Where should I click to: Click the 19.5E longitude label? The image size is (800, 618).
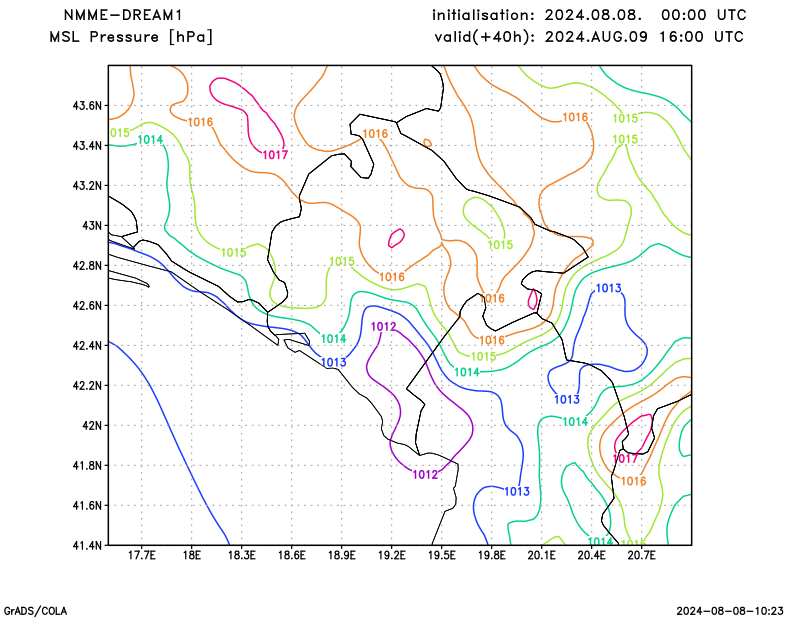441,555
